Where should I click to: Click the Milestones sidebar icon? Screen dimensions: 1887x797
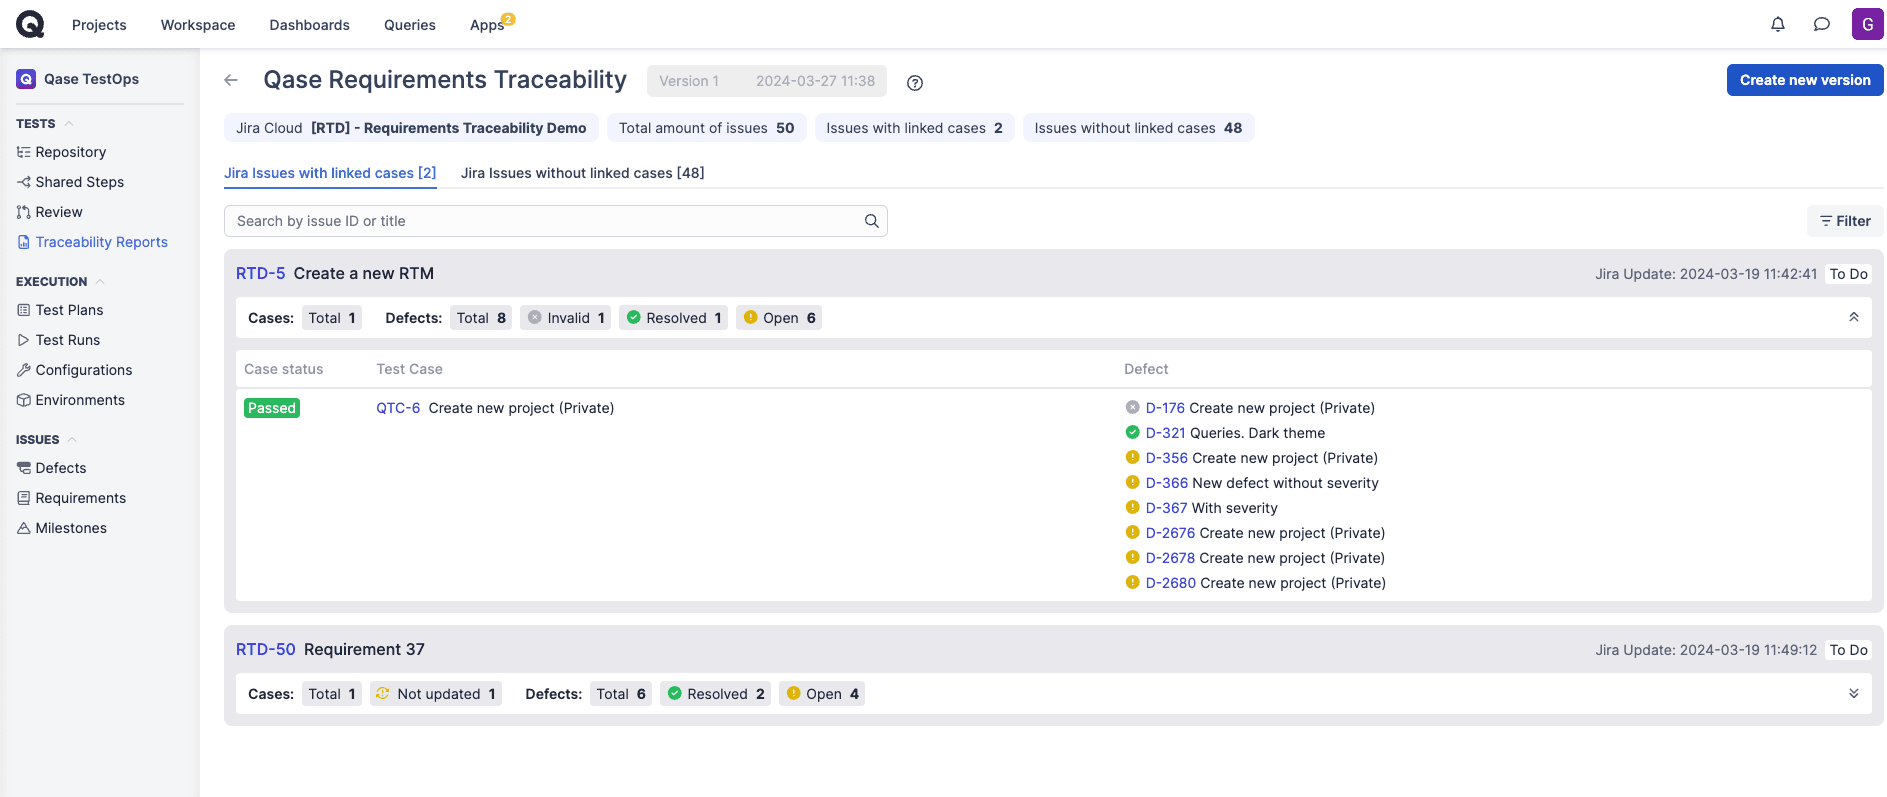click(24, 528)
